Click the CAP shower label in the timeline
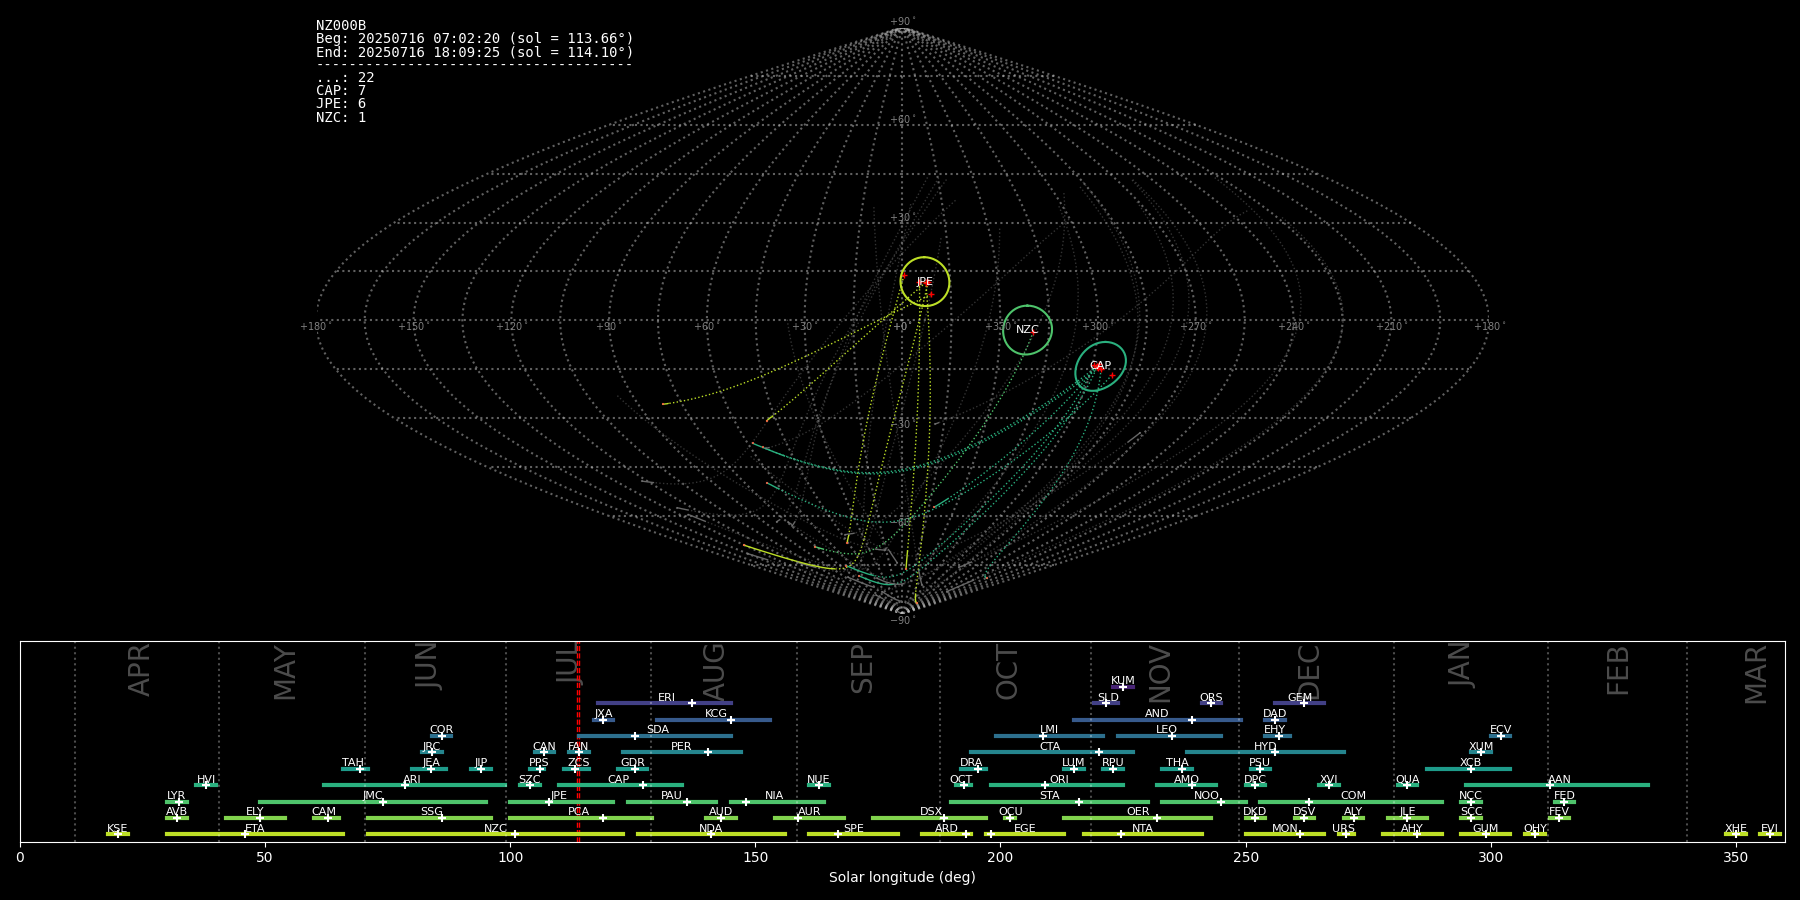The height and width of the screenshot is (900, 1800). coord(618,779)
